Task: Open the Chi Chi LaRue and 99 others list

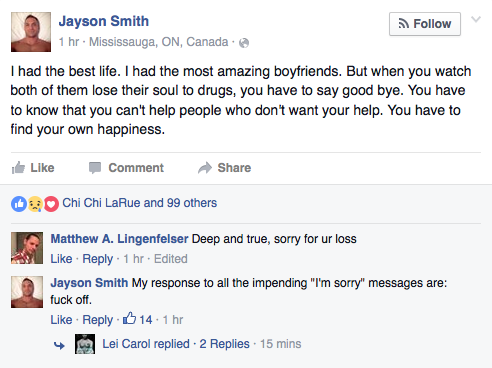Action: 140,203
